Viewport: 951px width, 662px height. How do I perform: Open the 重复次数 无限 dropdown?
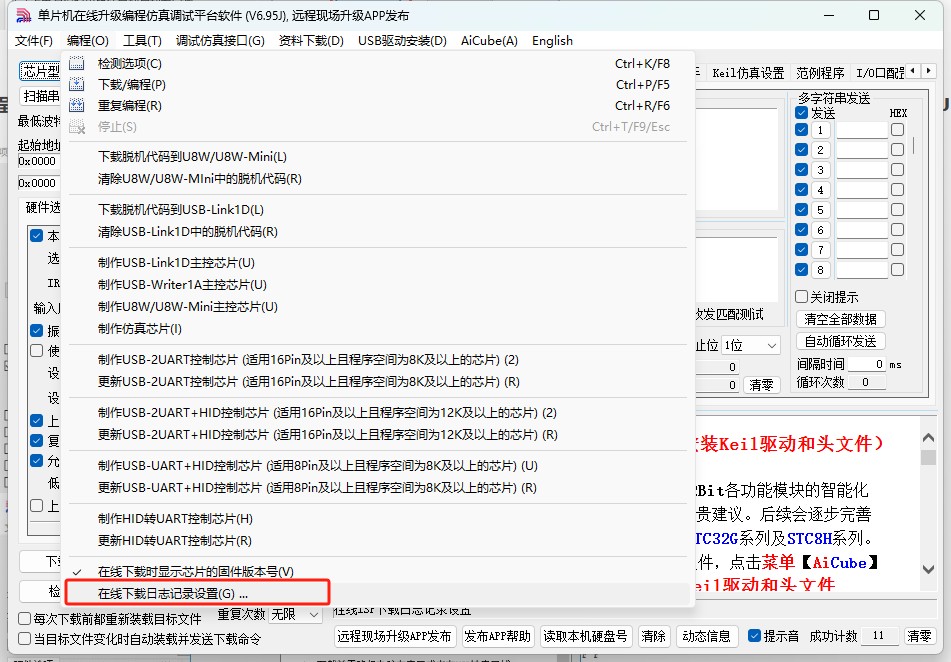pyautogui.click(x=295, y=615)
